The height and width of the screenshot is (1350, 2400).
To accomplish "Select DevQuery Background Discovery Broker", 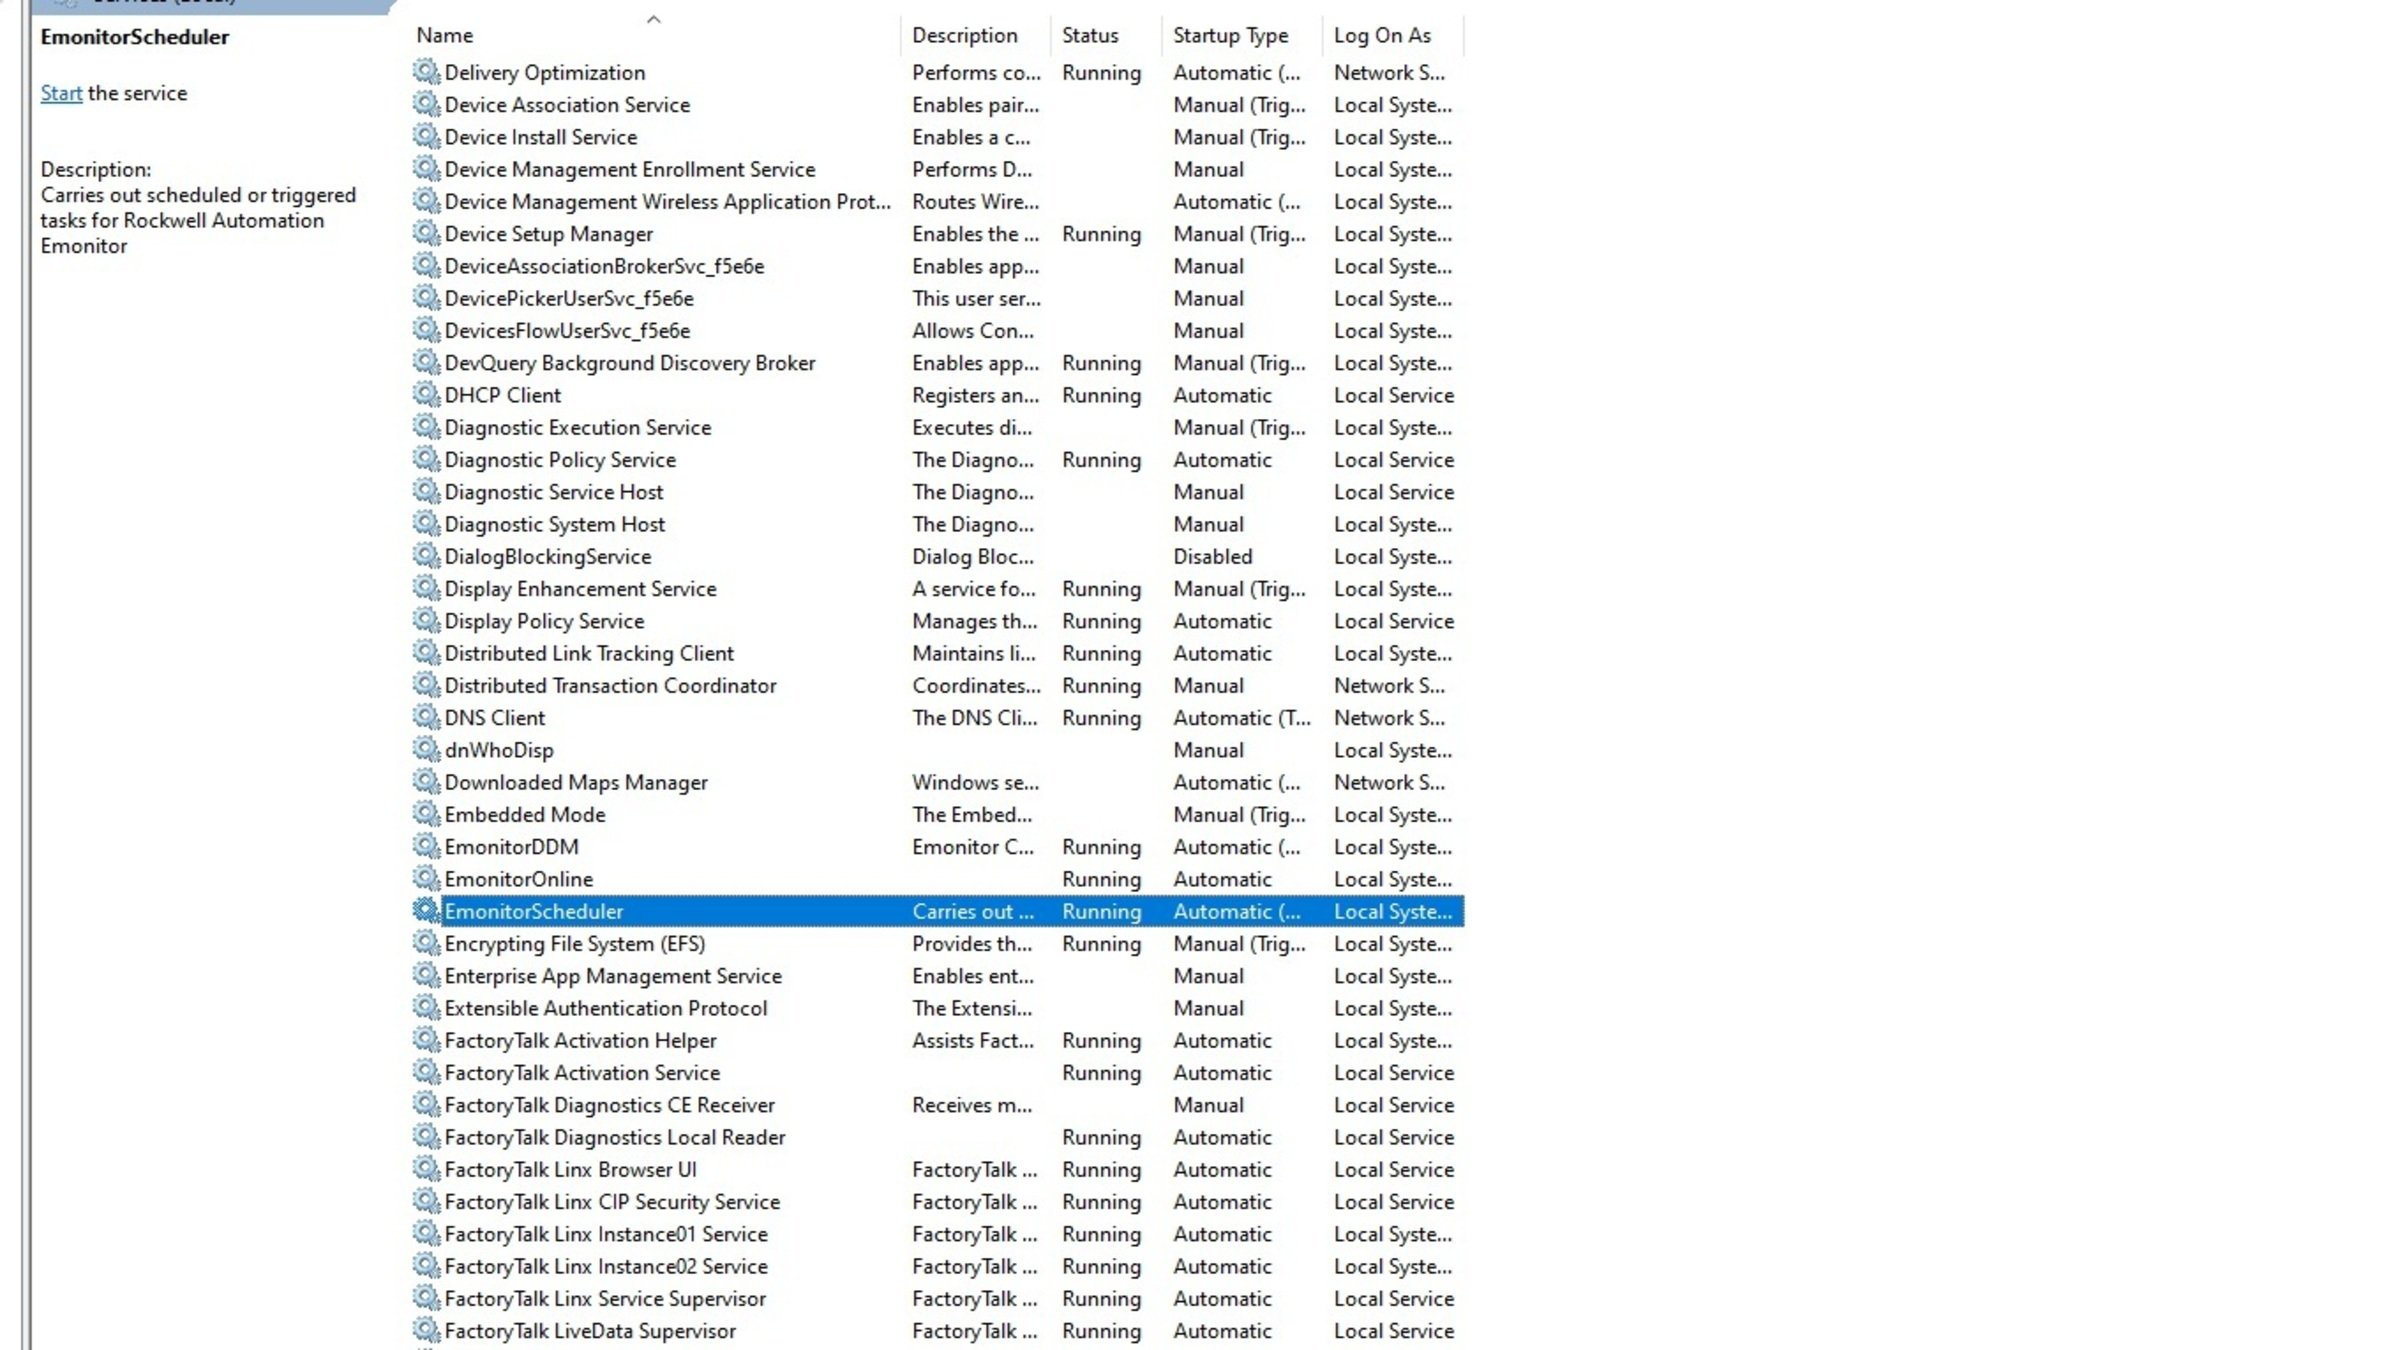I will [937, 362].
